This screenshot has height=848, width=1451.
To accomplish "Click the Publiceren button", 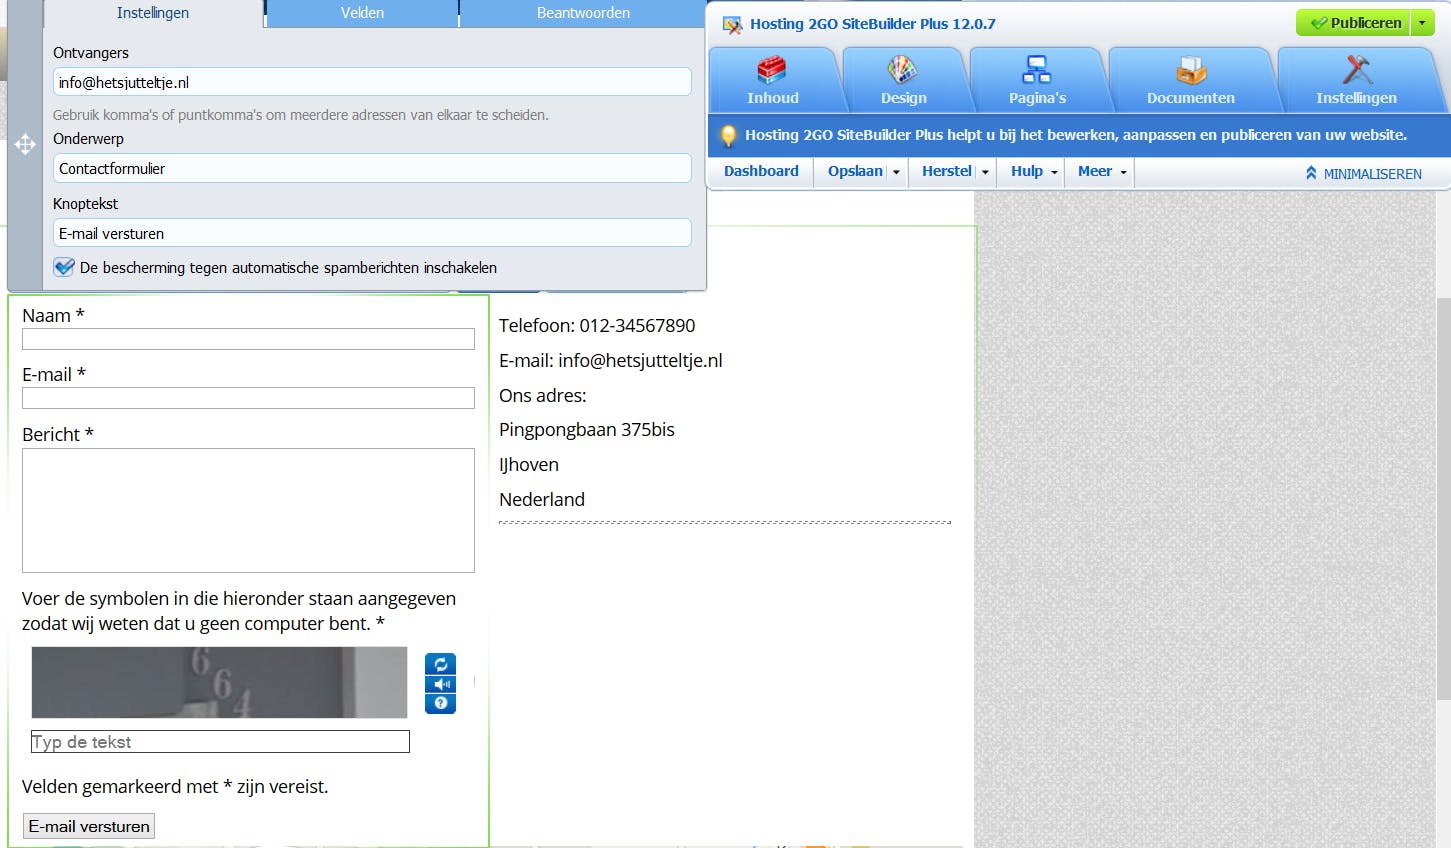I will click(x=1354, y=23).
